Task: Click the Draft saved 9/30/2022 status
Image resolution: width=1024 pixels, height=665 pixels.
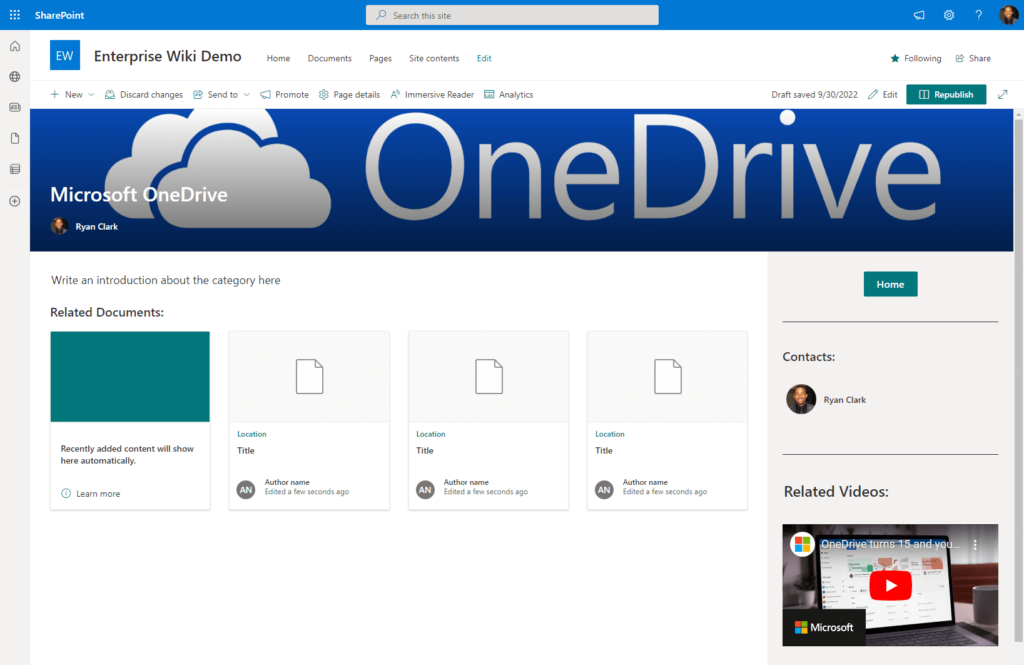Action: point(814,95)
